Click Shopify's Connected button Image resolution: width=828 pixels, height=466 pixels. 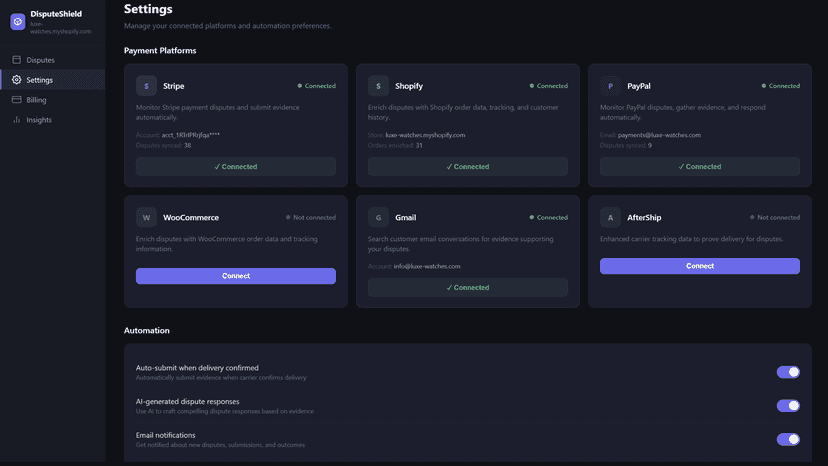(x=468, y=166)
